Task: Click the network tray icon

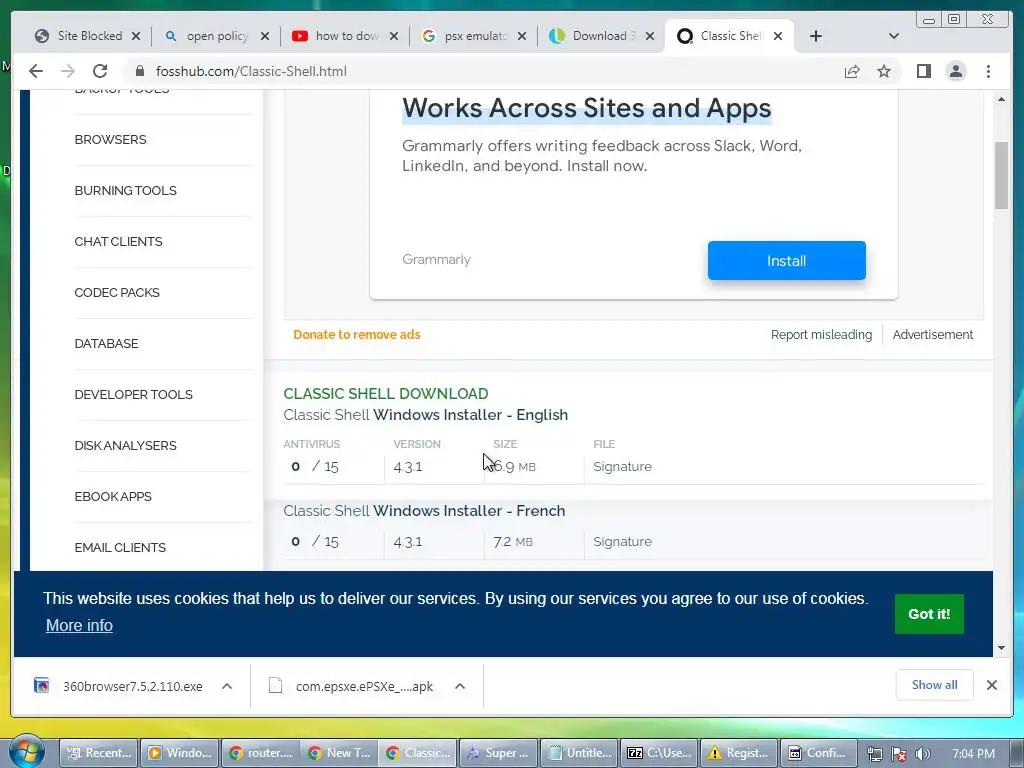Action: pos(874,754)
